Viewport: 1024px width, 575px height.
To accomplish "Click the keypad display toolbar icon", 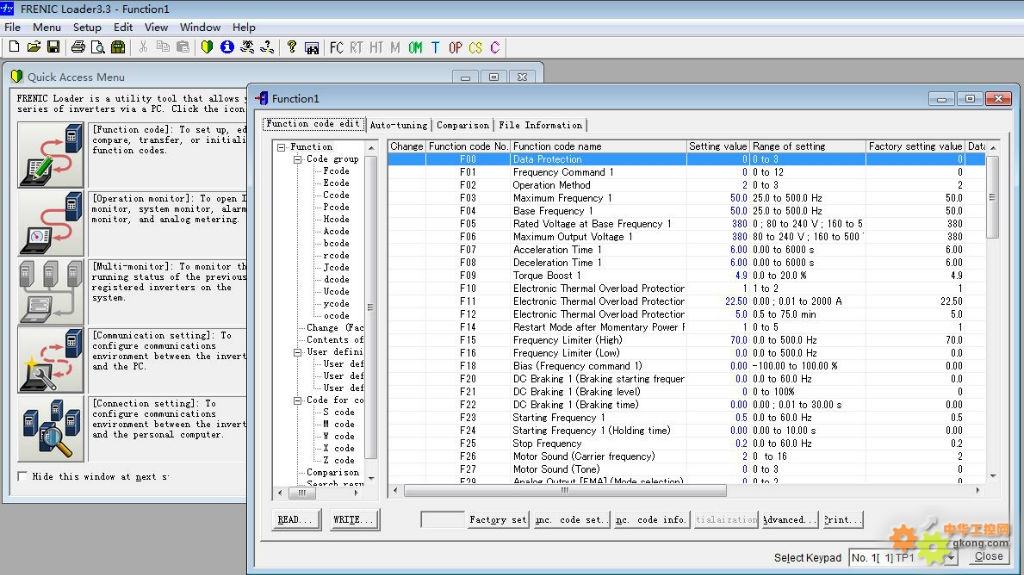I will click(312, 48).
